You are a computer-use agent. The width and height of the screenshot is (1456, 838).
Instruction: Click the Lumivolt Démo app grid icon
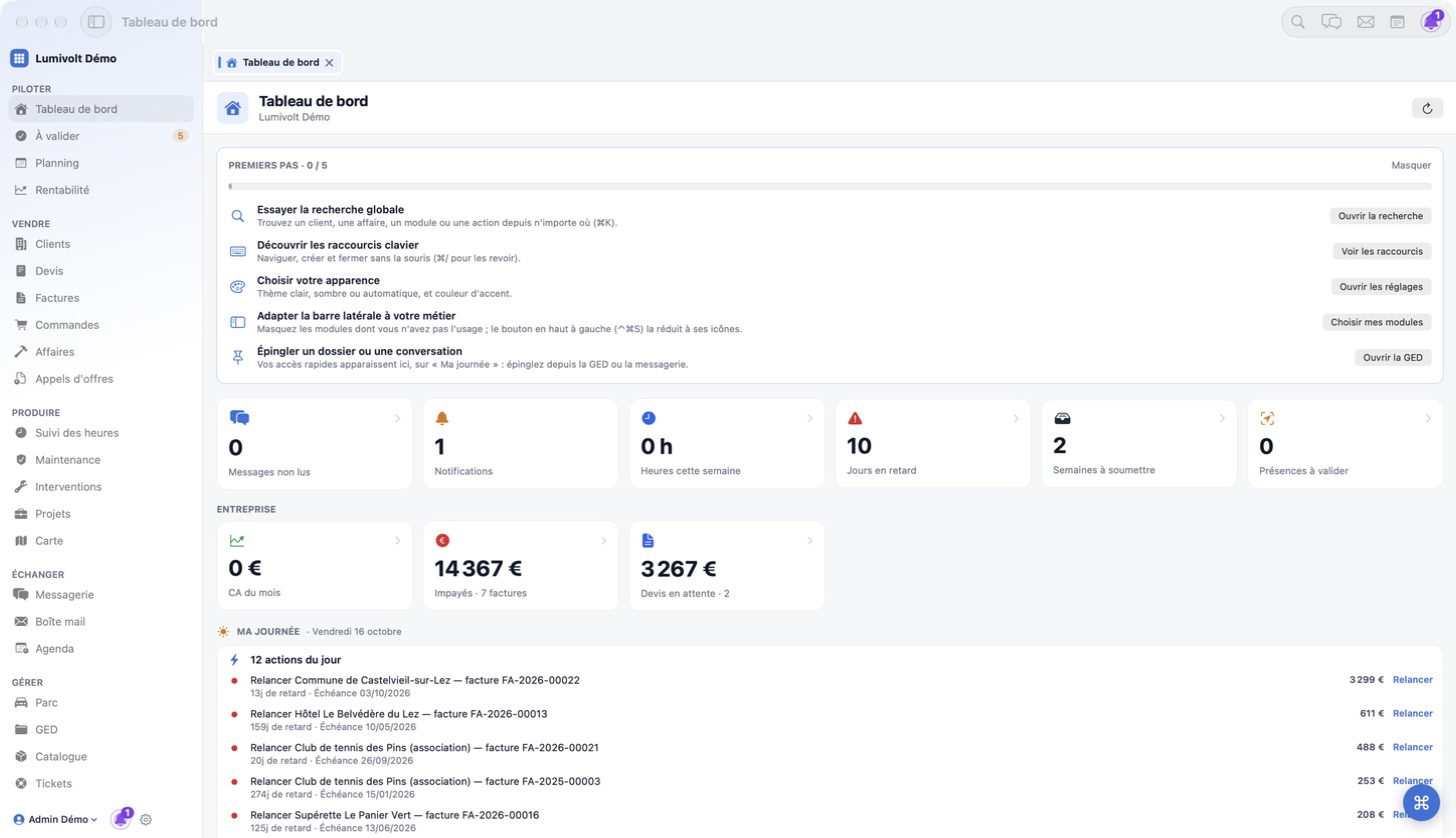pyautogui.click(x=19, y=58)
